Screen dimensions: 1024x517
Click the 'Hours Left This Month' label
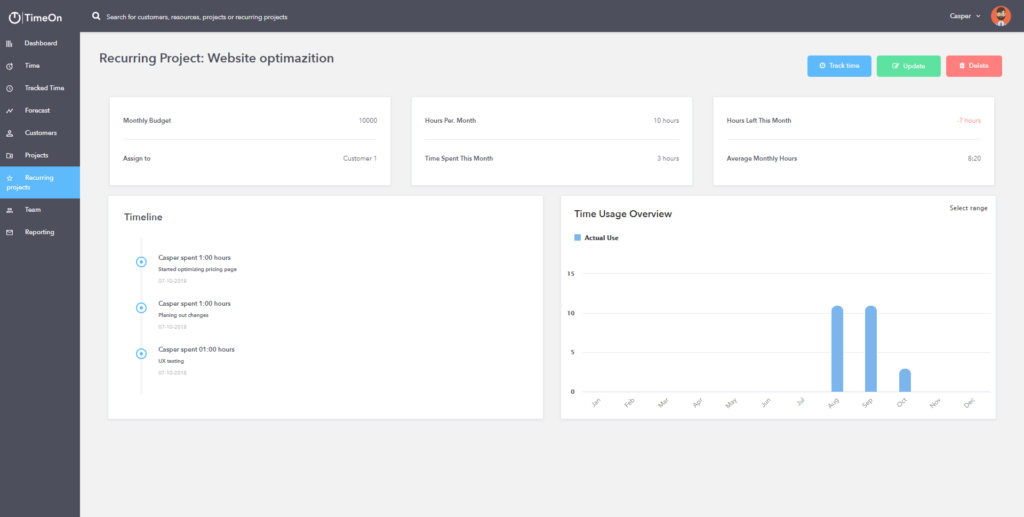[759, 121]
